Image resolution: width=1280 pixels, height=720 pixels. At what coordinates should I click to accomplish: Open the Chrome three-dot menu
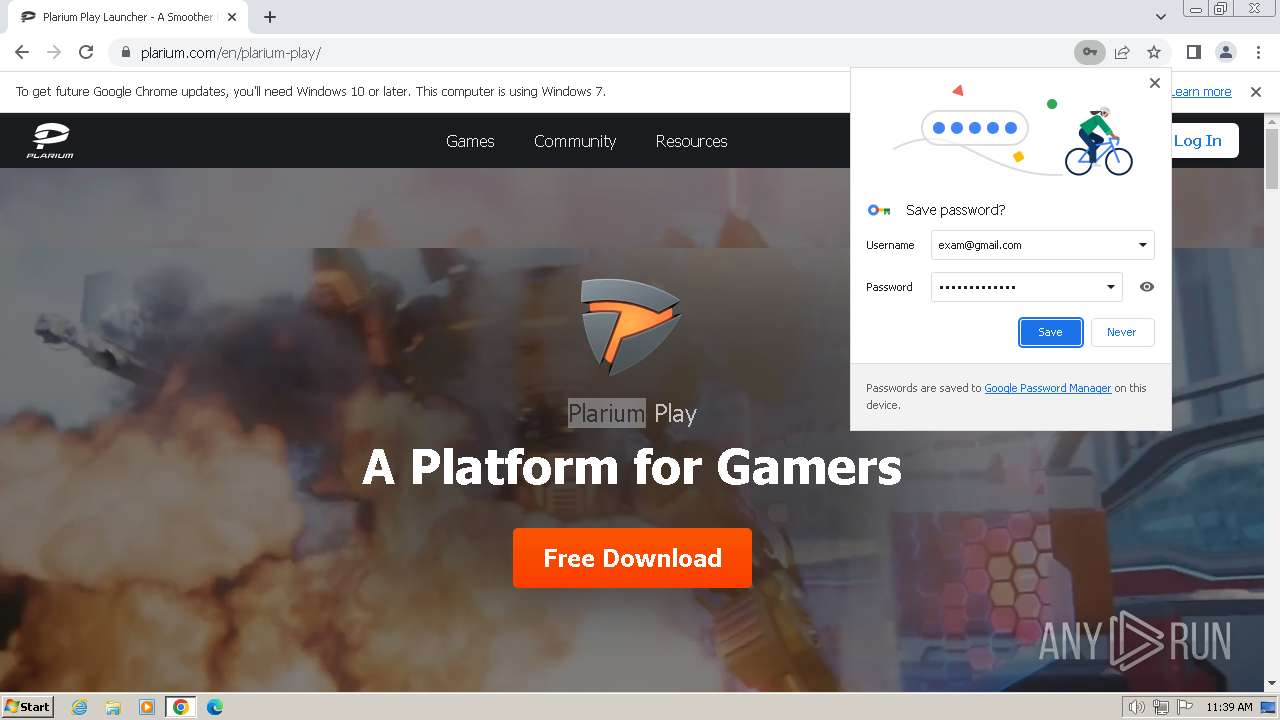[1258, 52]
